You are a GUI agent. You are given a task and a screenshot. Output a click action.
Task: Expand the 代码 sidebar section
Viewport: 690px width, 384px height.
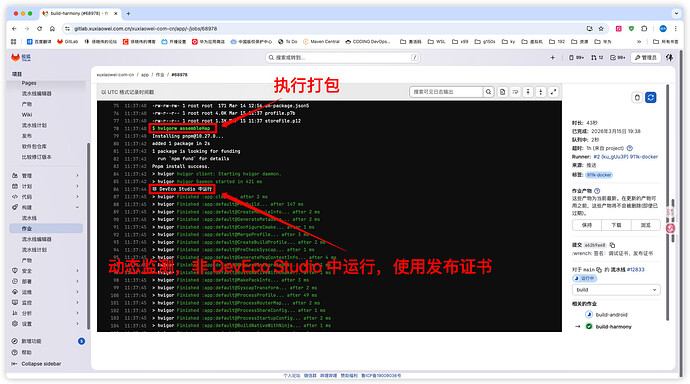(x=46, y=197)
